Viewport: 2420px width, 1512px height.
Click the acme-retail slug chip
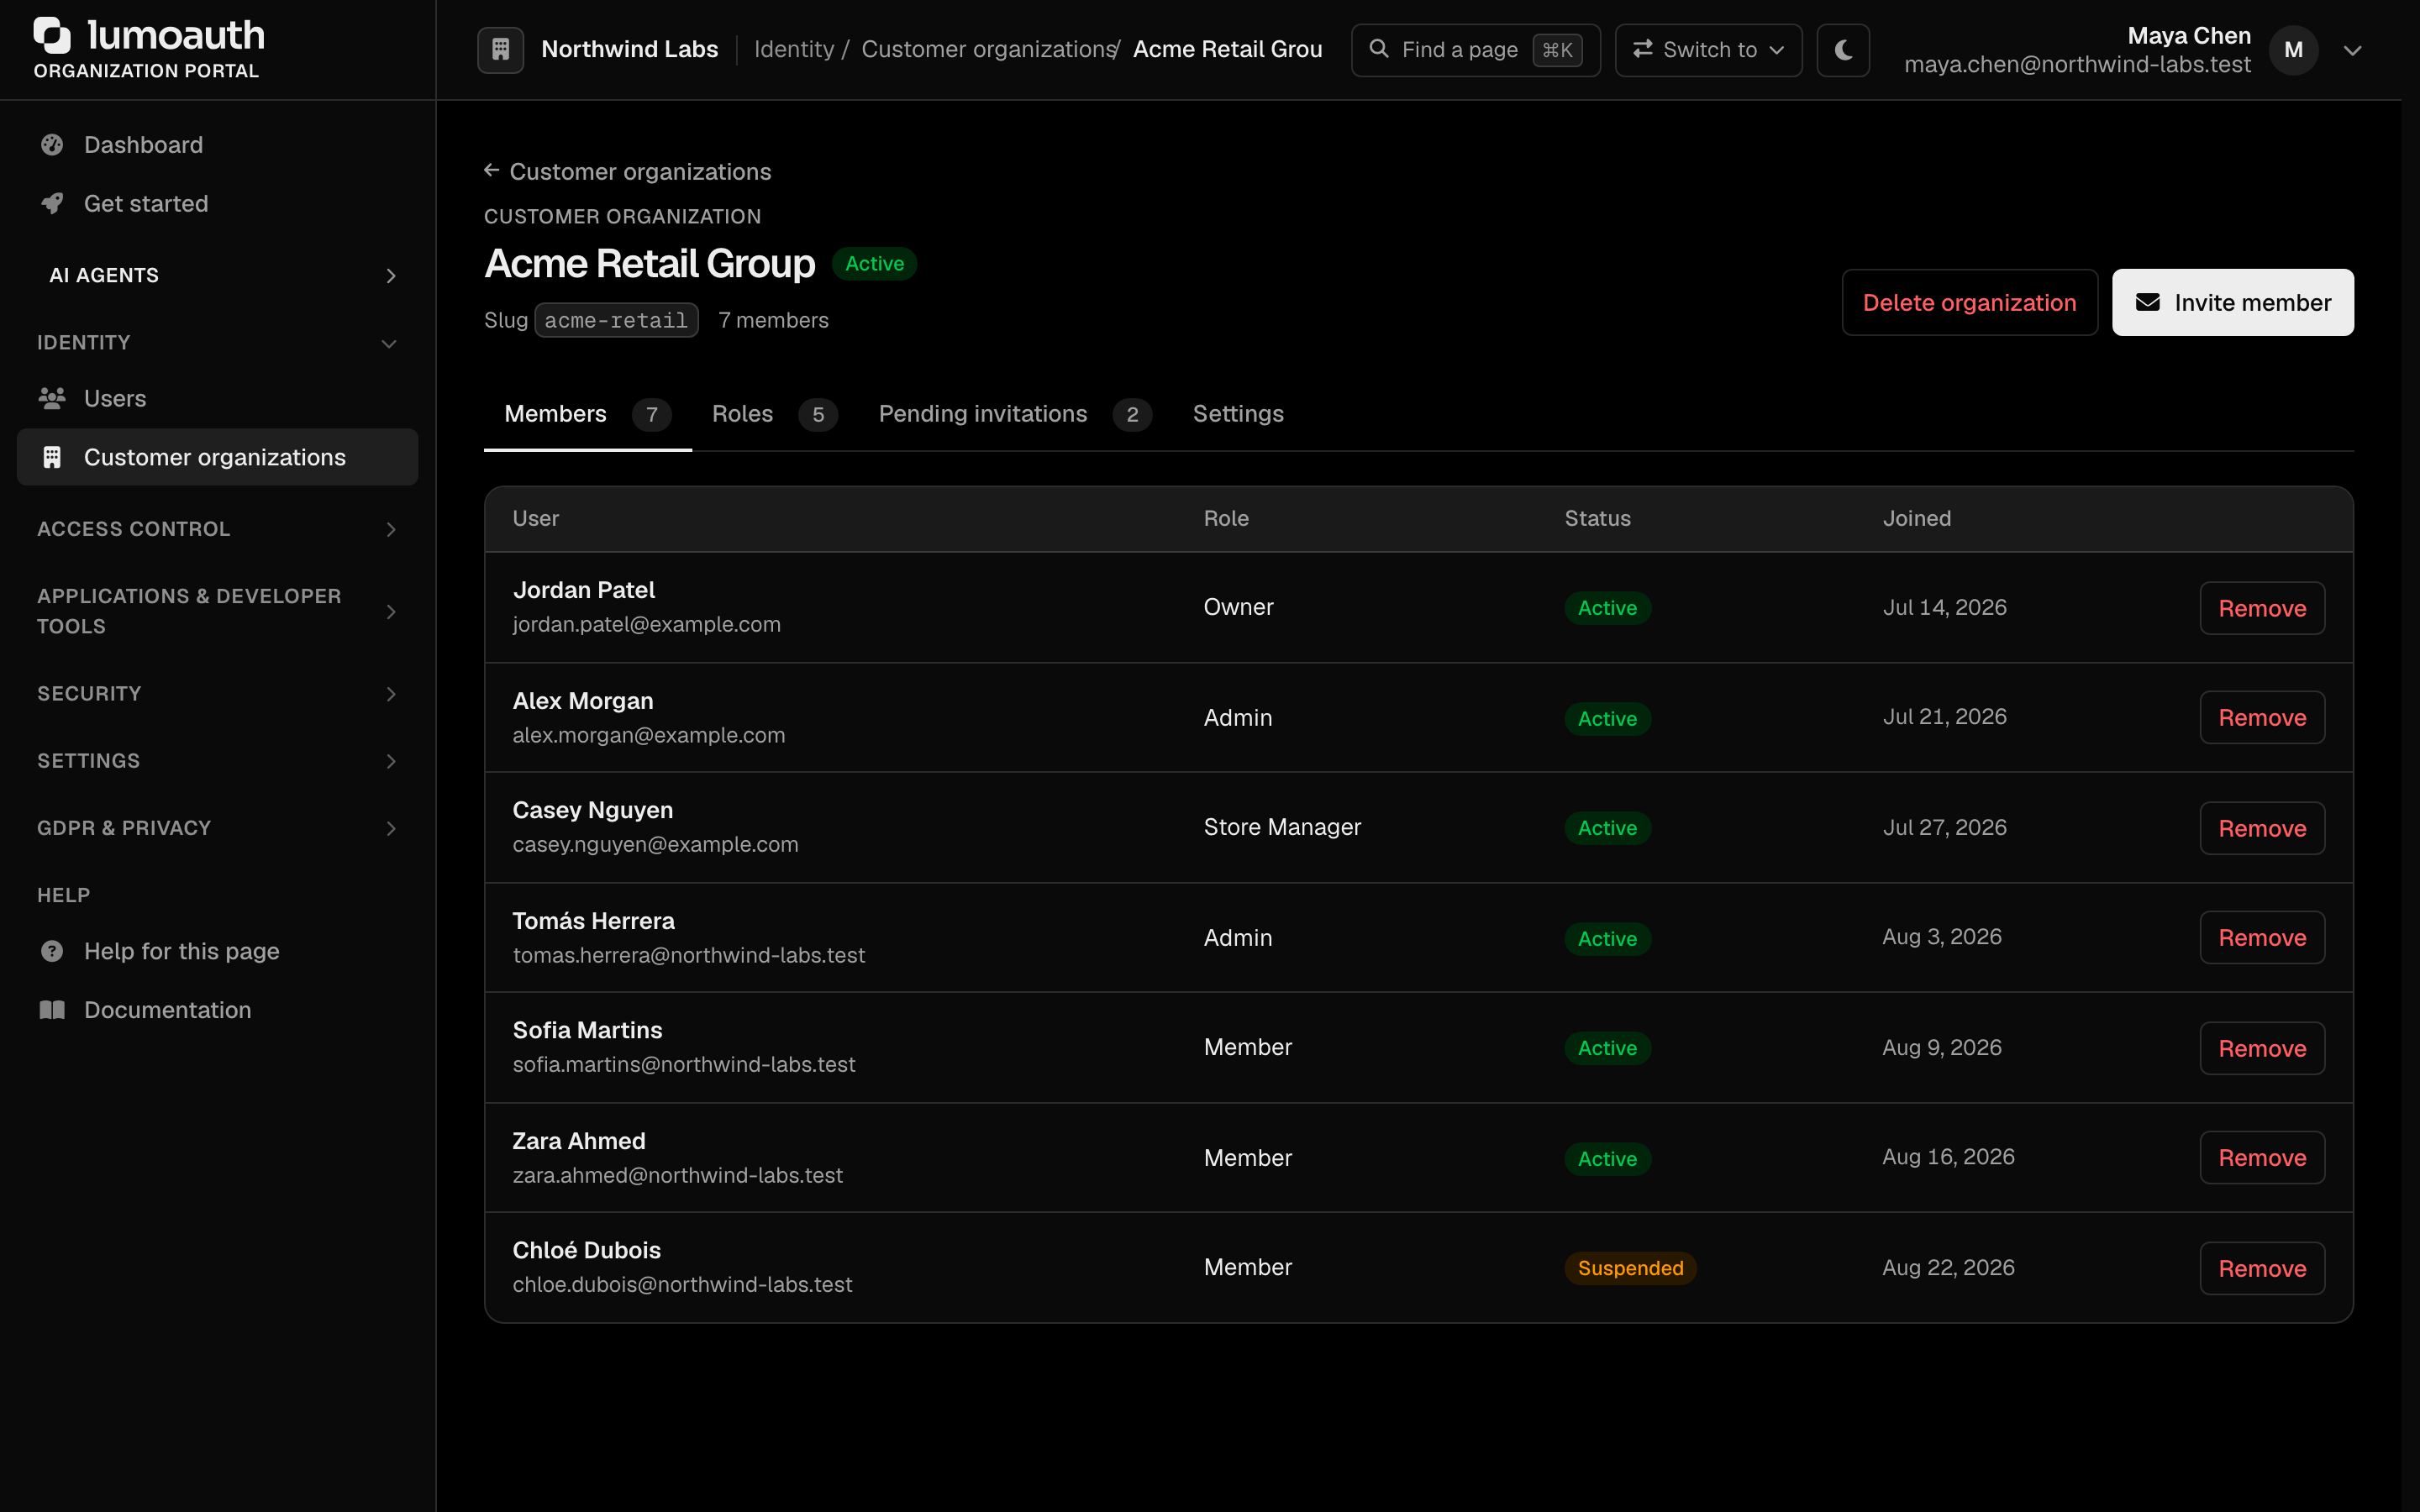tap(616, 320)
